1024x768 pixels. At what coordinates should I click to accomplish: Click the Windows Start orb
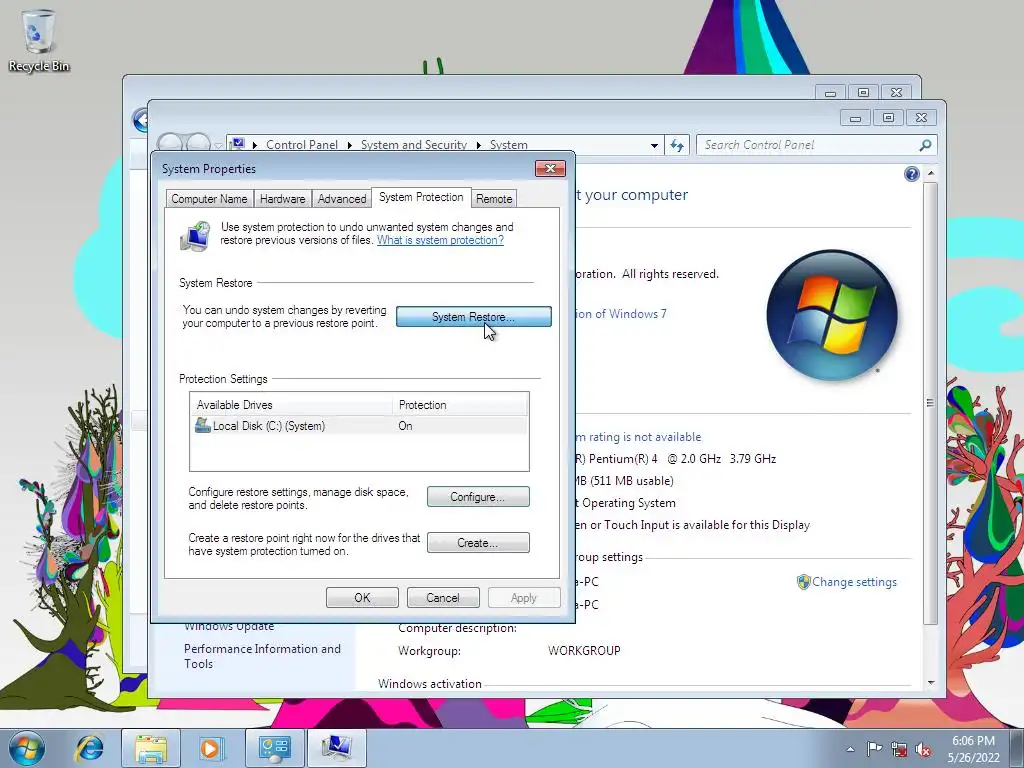click(27, 748)
